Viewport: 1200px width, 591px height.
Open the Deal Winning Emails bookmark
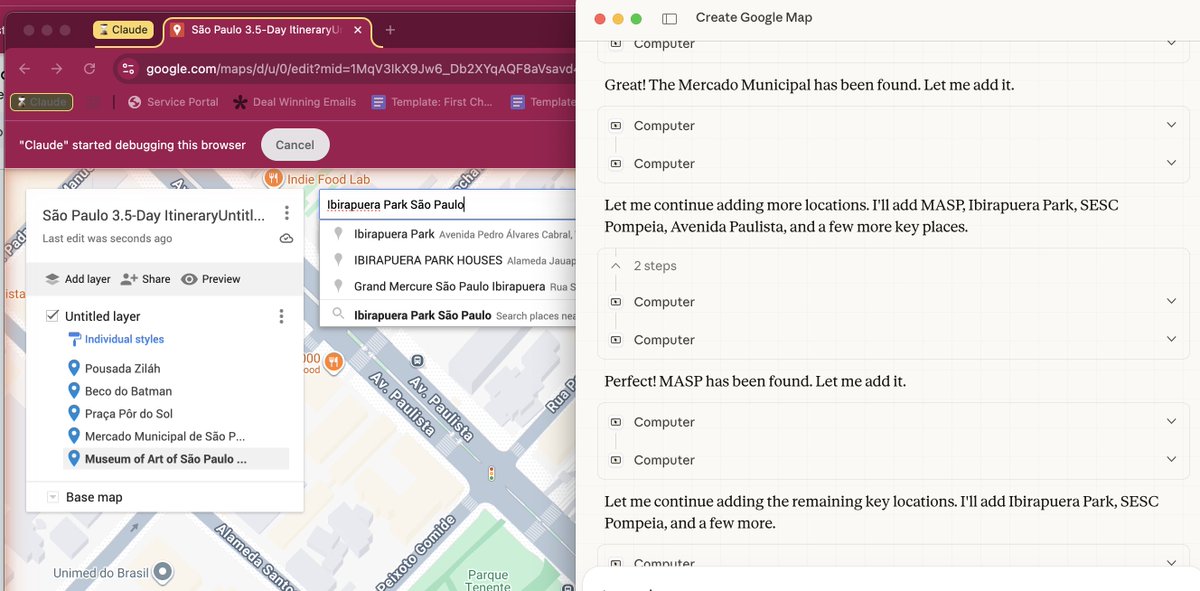(x=293, y=102)
